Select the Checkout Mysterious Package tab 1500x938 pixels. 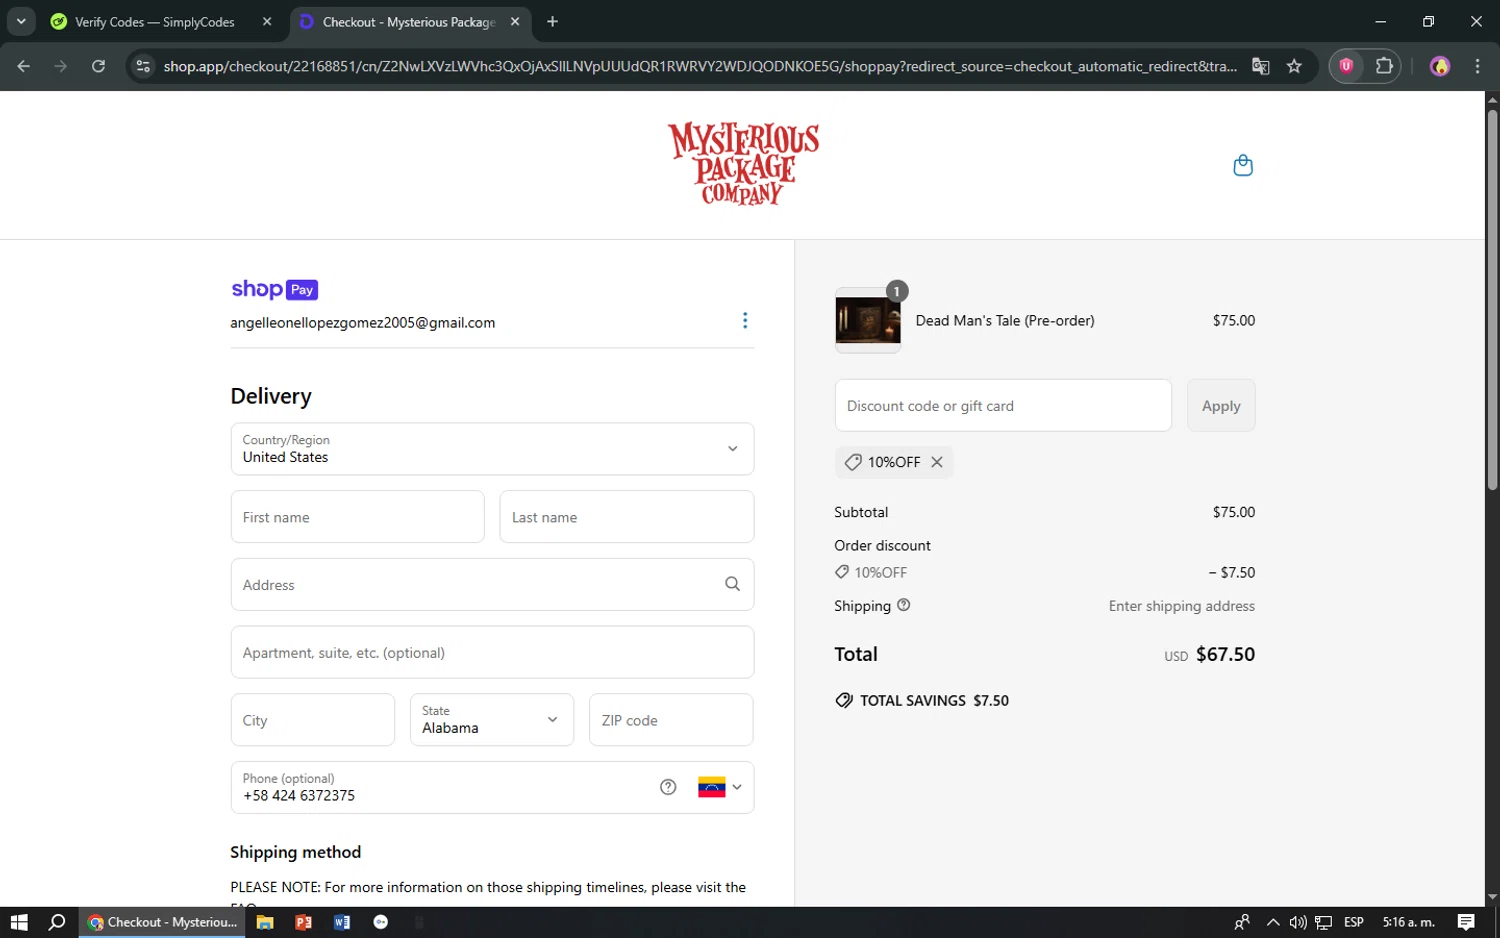[408, 21]
